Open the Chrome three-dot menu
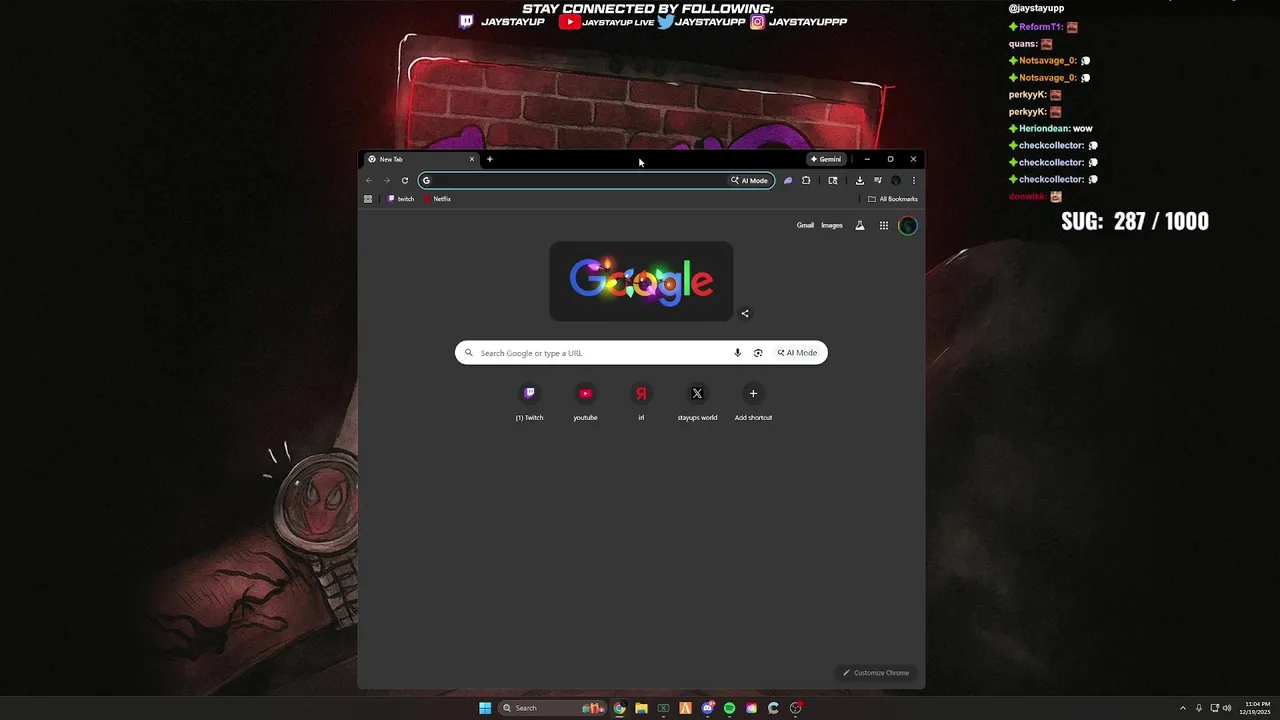Viewport: 1280px width, 720px height. point(913,181)
